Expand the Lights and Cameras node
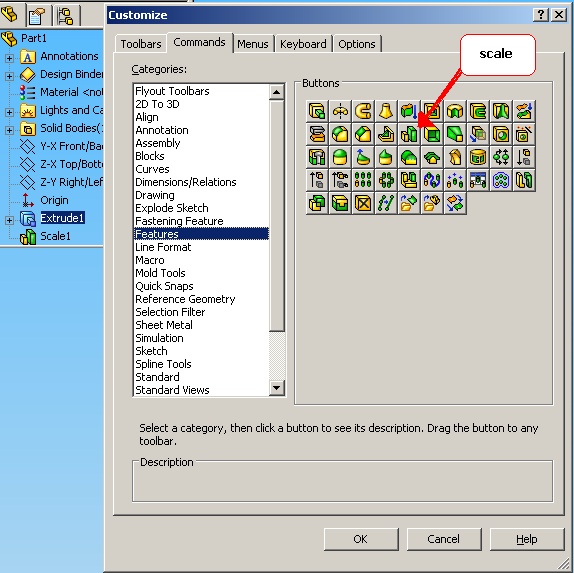 [10, 112]
